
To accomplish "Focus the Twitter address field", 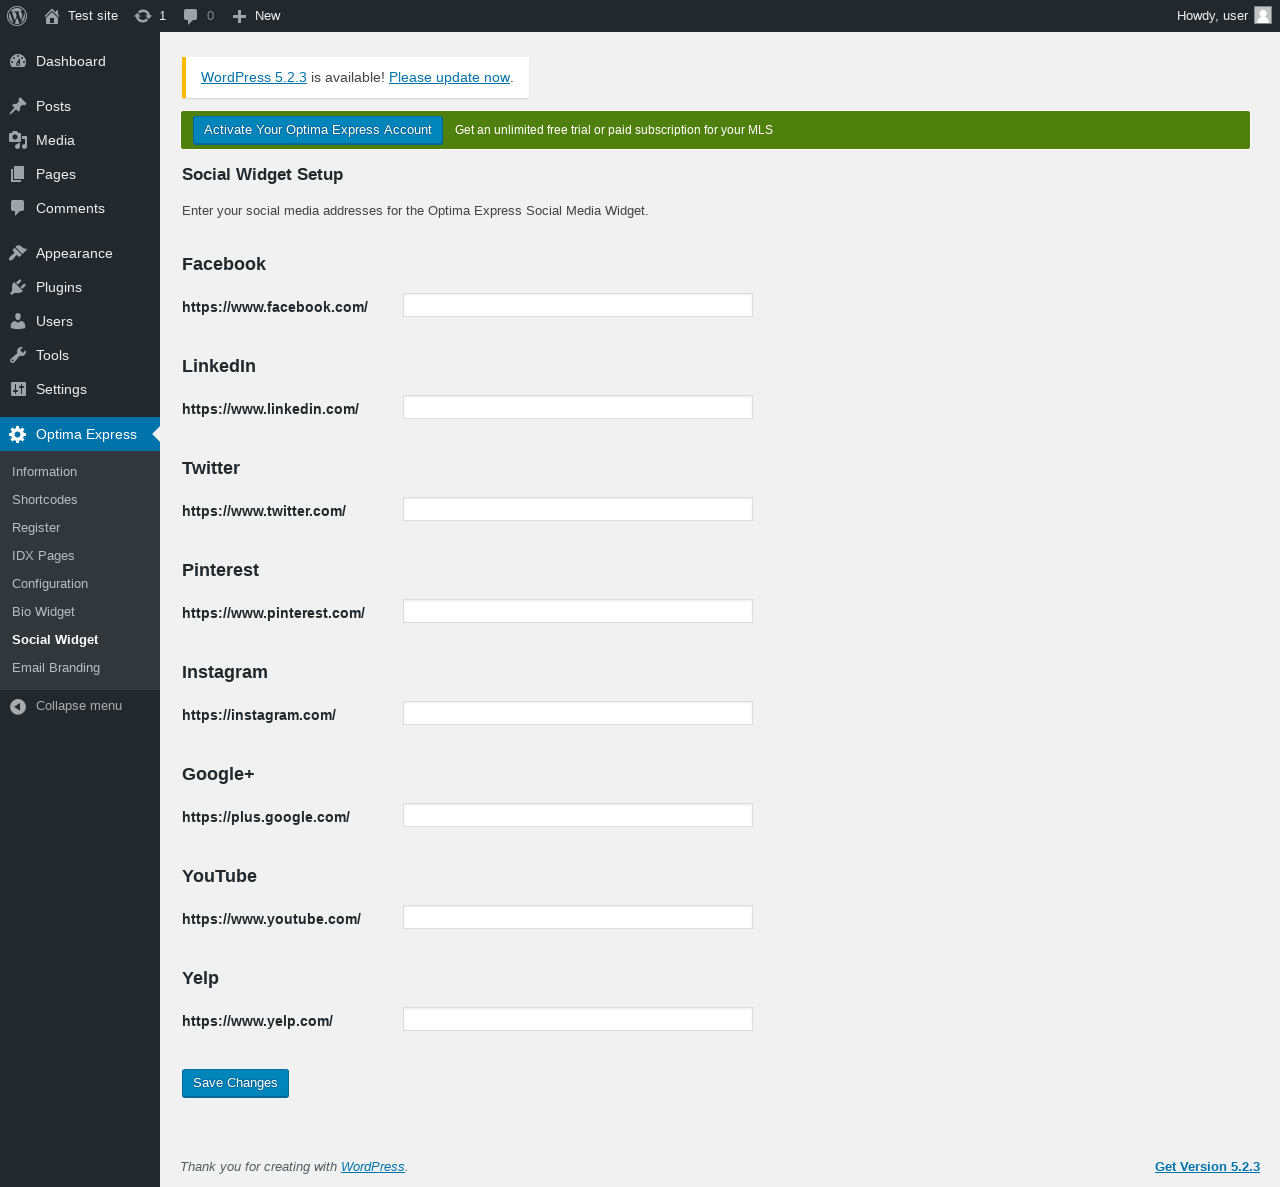I will coord(578,509).
